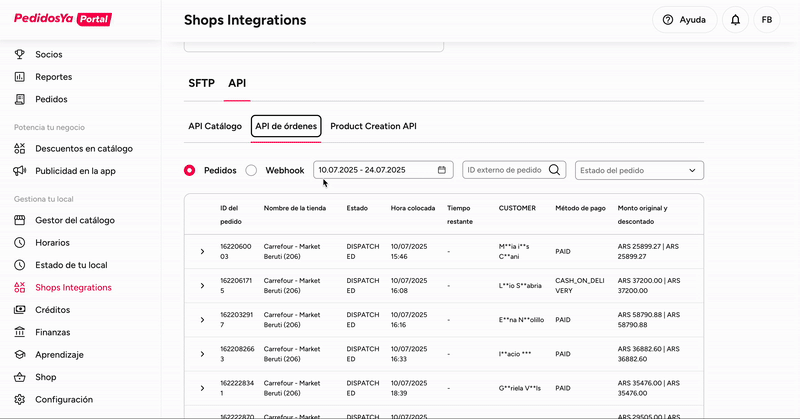Click the calendar icon in date range field
Viewport: 800px width, 419px height.
442,170
